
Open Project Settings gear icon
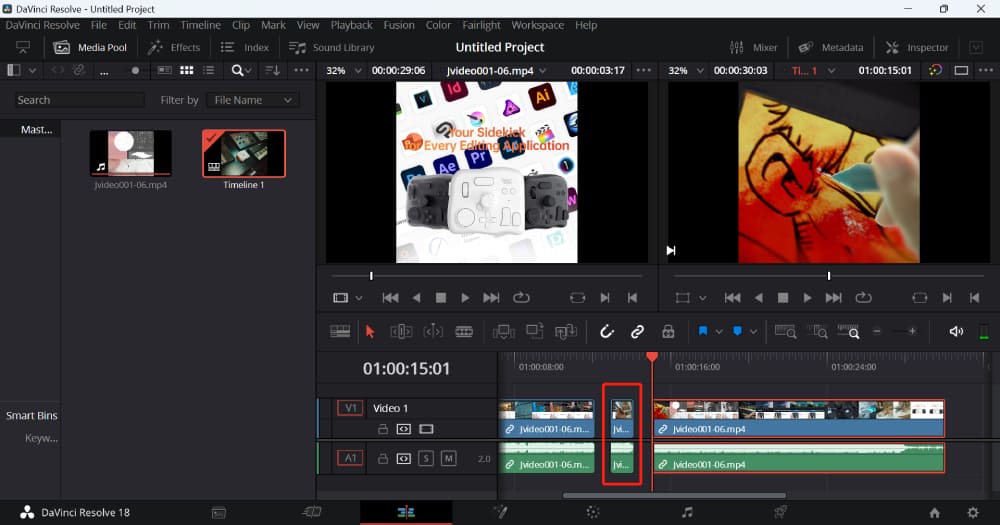[973, 512]
